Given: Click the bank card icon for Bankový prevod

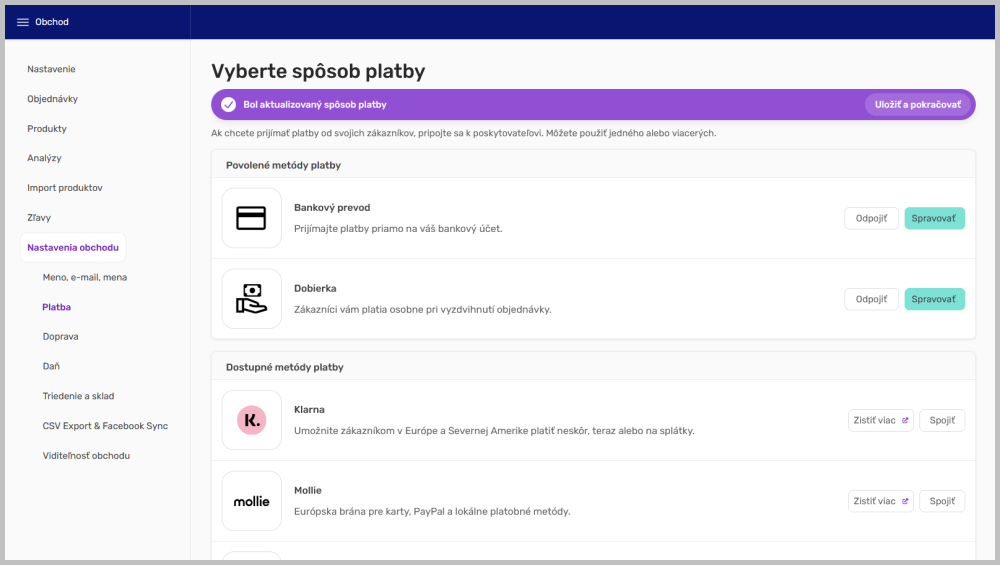Looking at the screenshot, I should [x=251, y=218].
